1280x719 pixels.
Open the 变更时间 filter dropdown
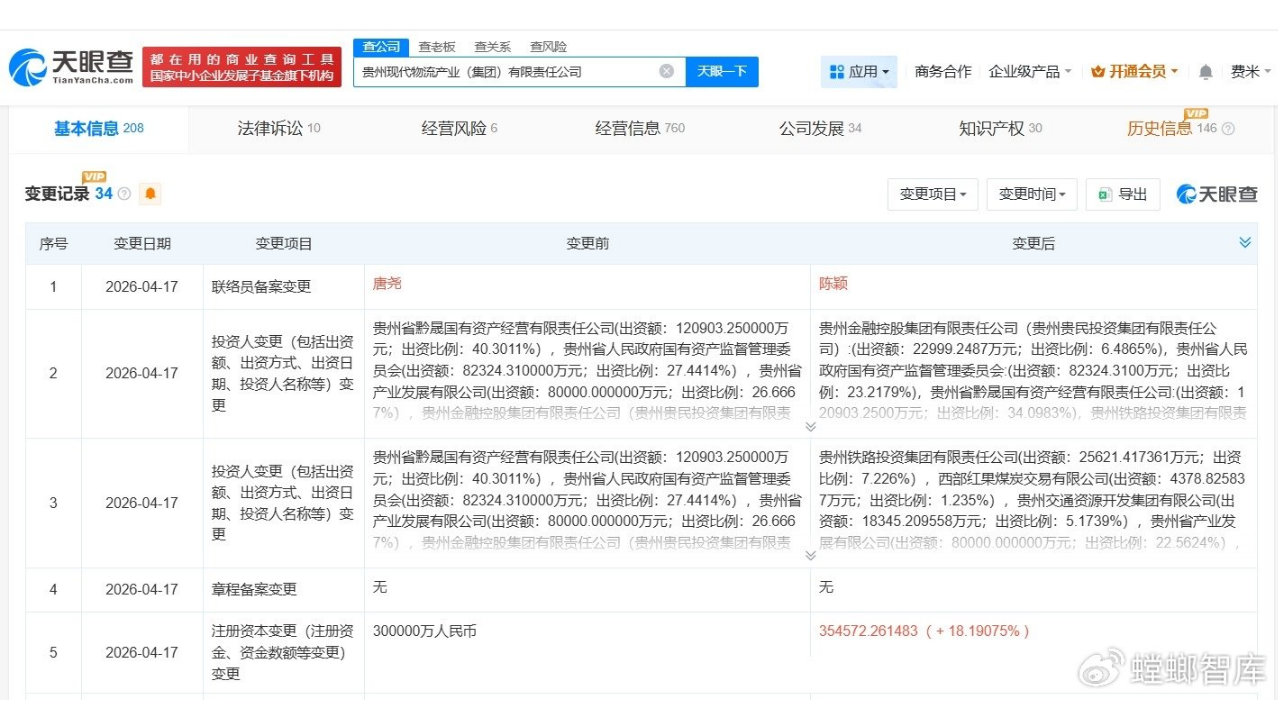pos(1032,194)
